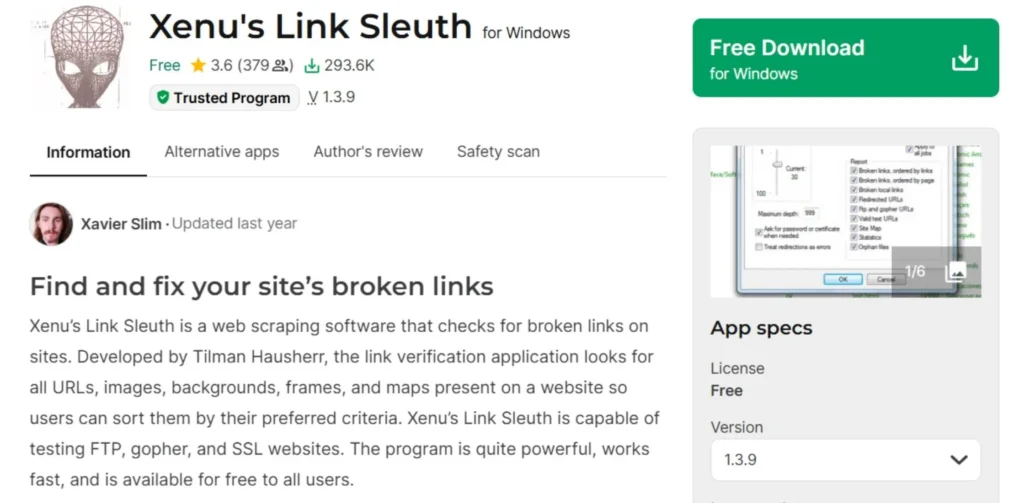Click the download arrow icon on green button

click(x=963, y=58)
